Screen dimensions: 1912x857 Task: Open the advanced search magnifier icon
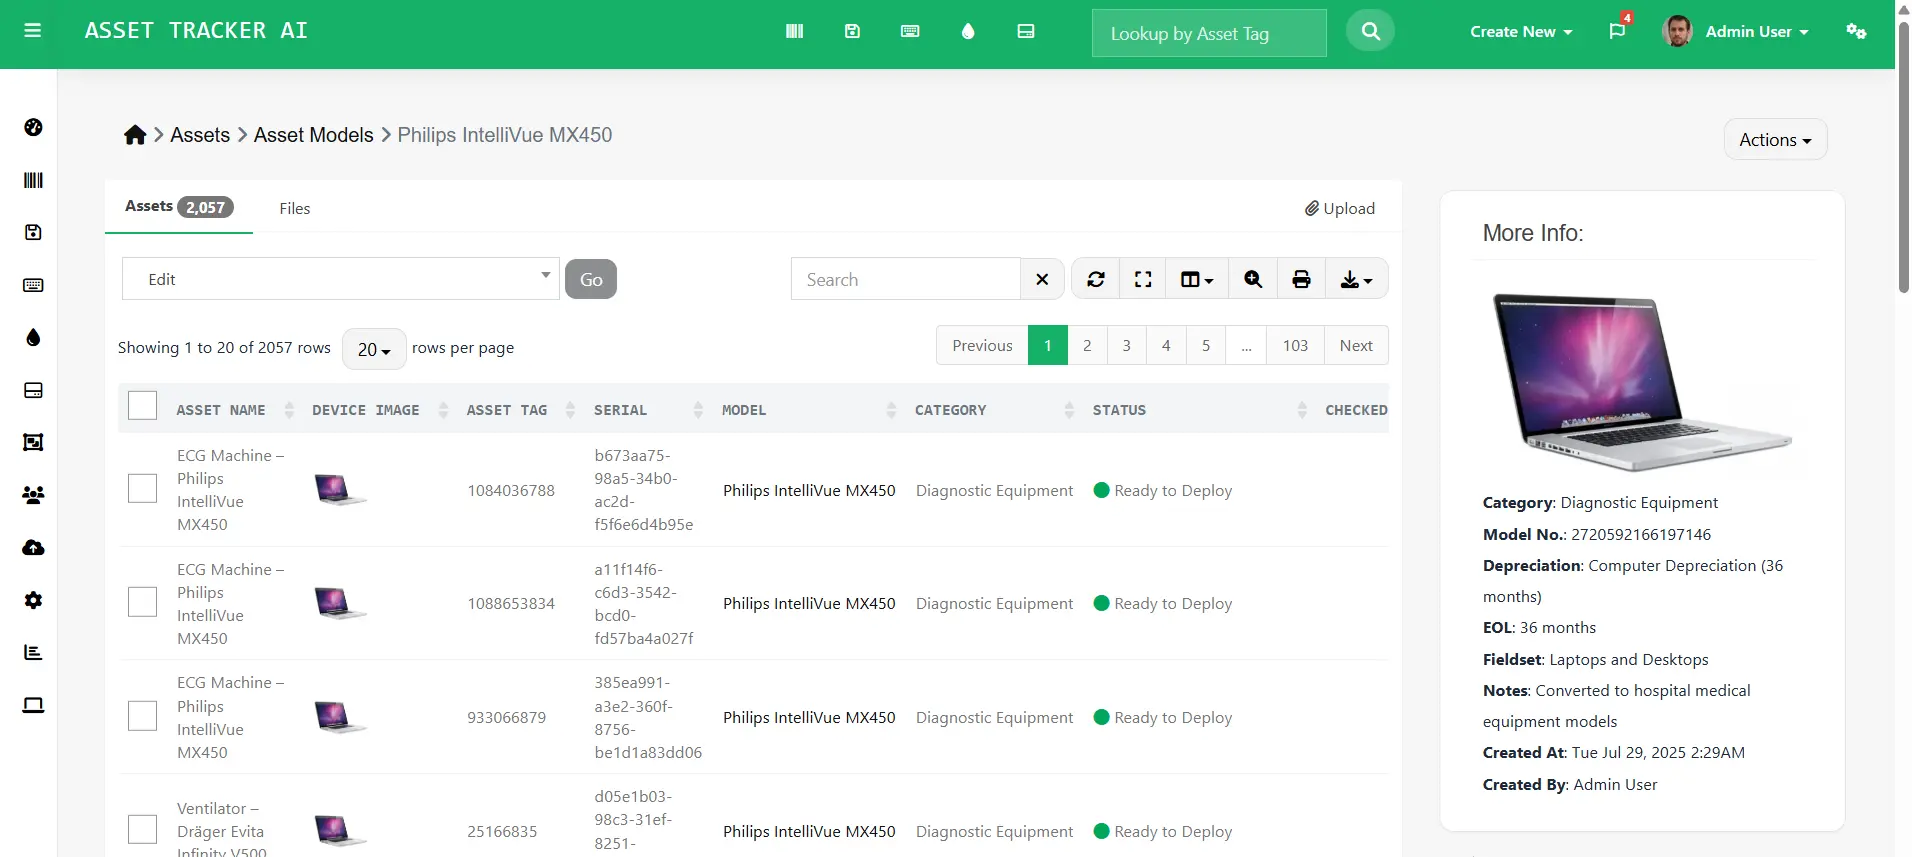[1253, 279]
